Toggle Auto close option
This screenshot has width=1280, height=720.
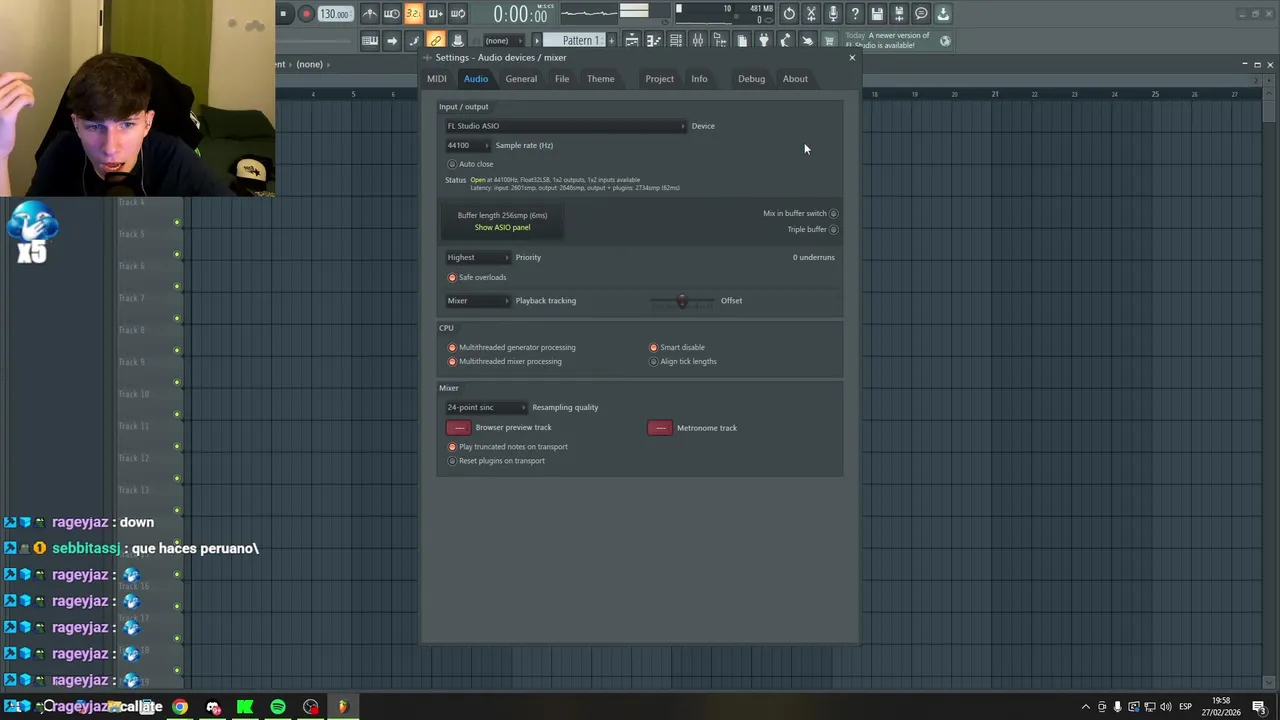(471, 164)
